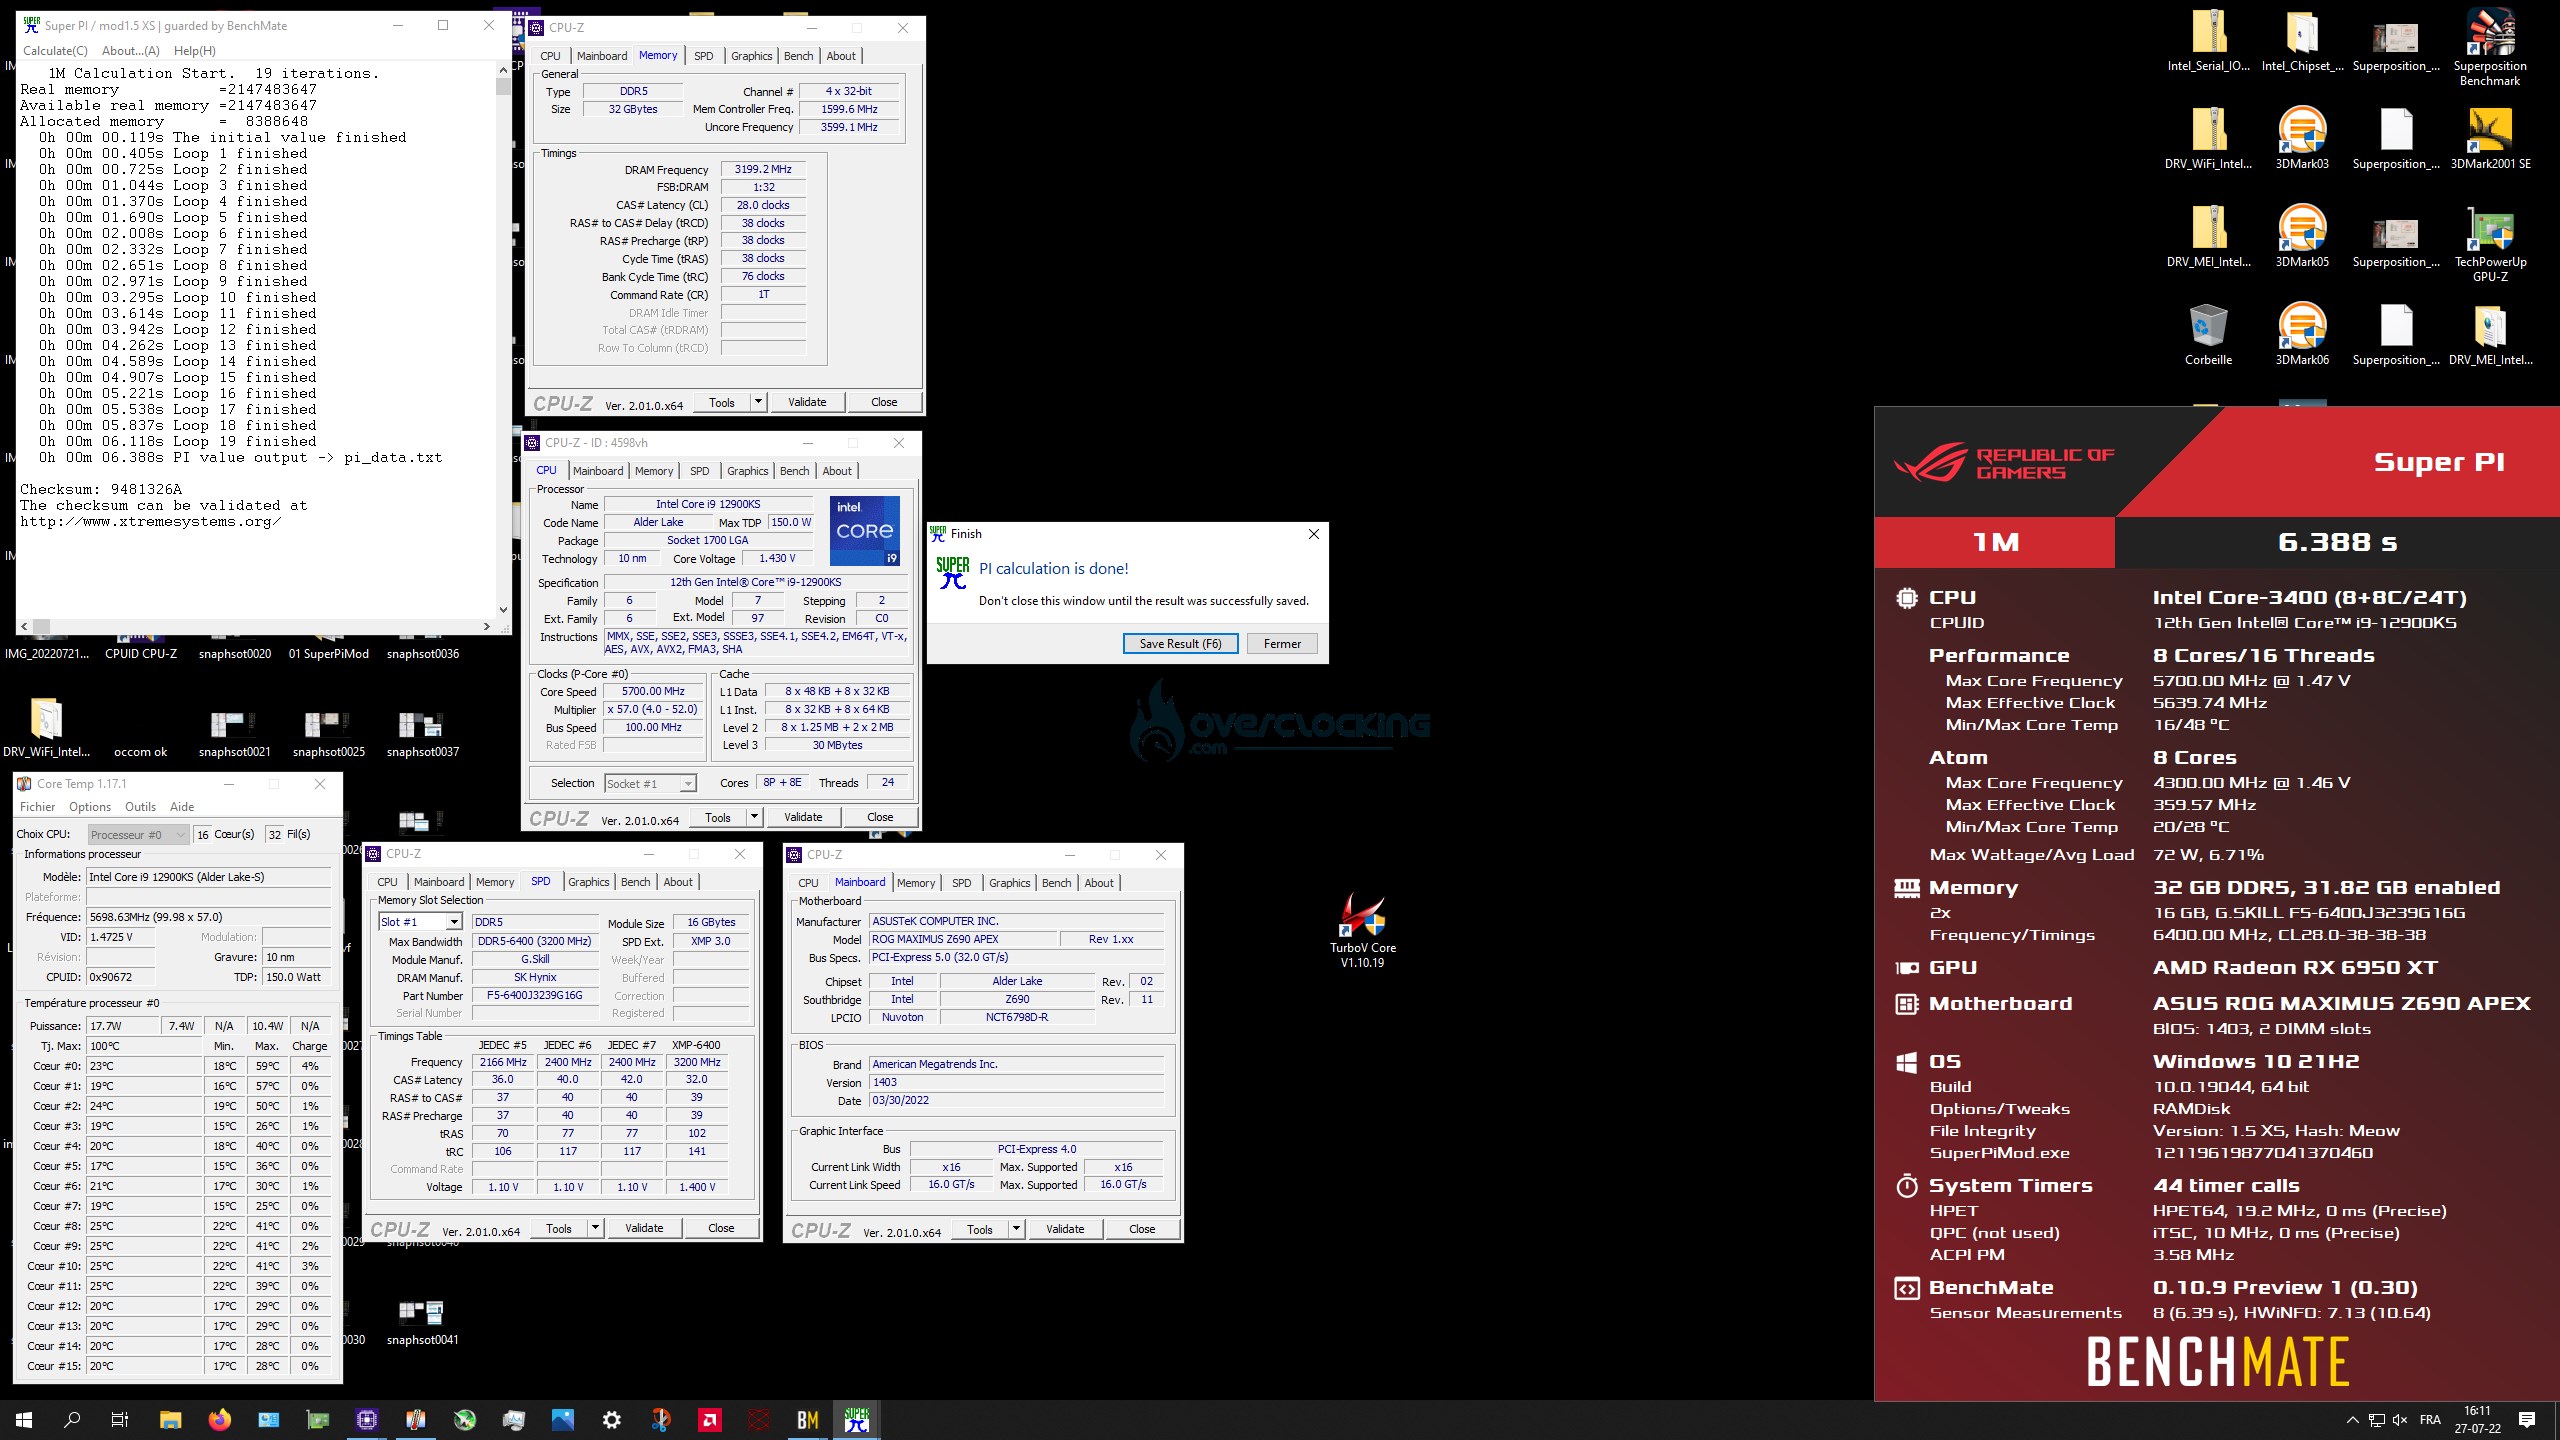This screenshot has height=1440, width=2560.
Task: Switch to Mainboard tab in CPU-Z Memory window
Action: coord(602,56)
